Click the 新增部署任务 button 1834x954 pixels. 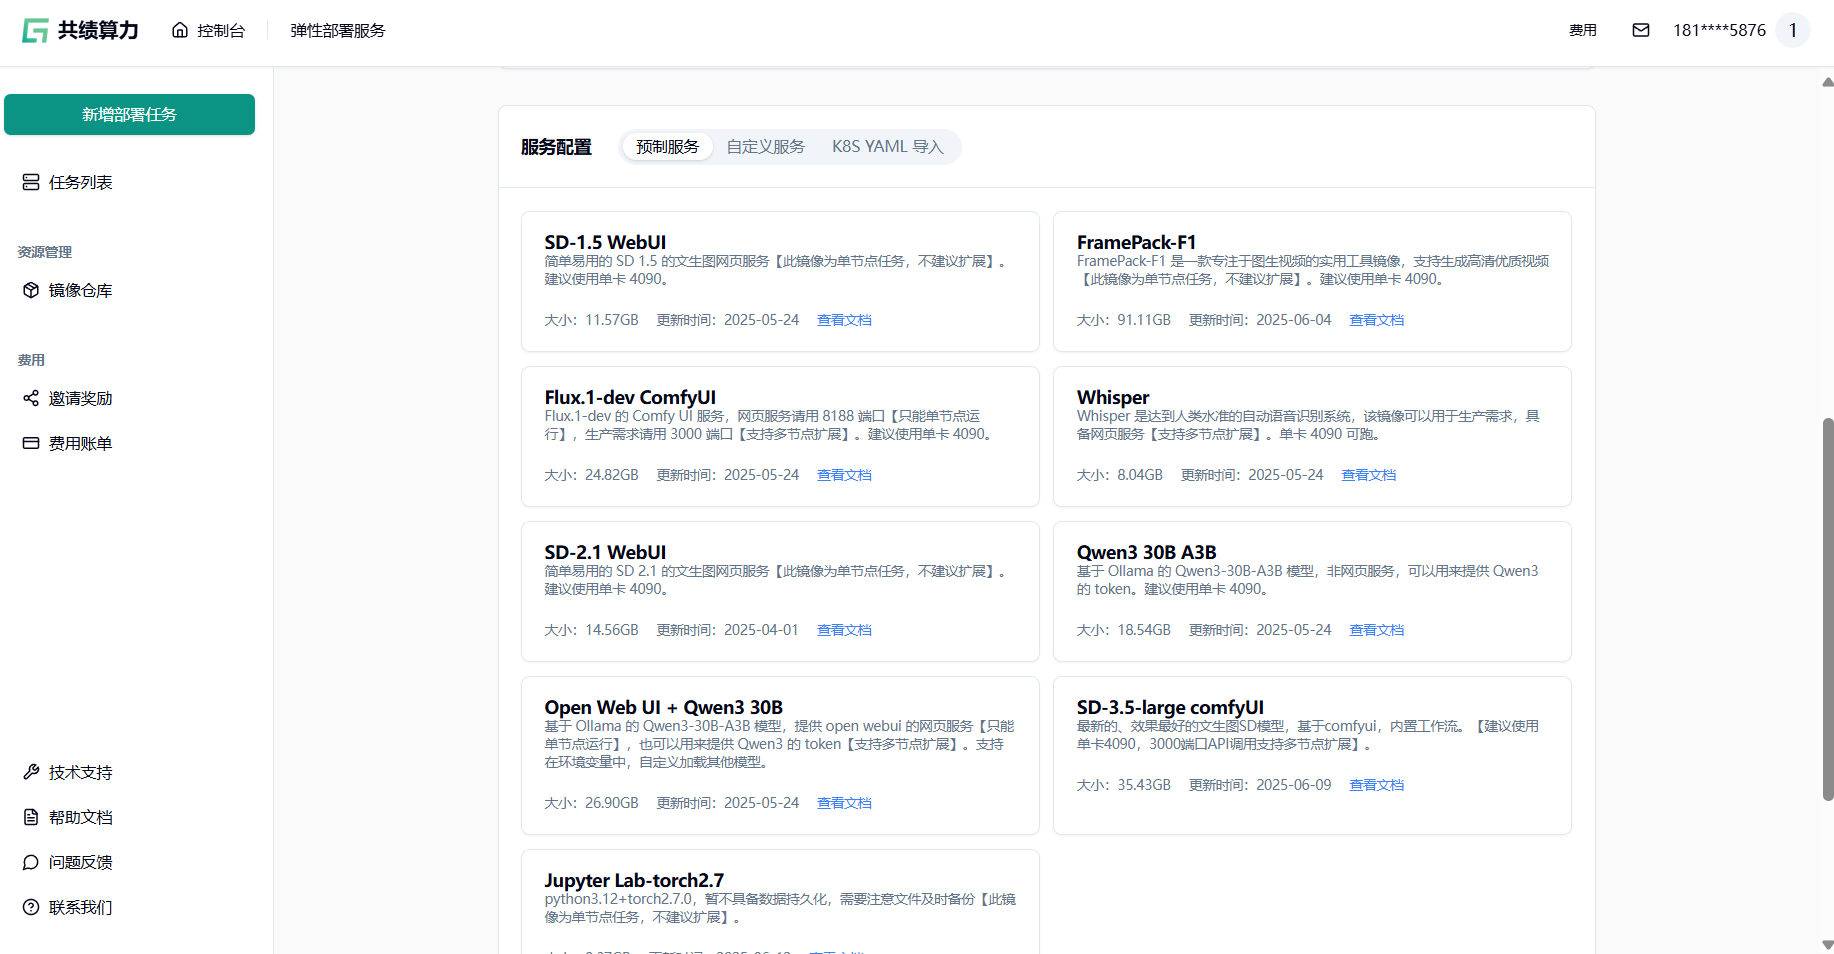[129, 115]
